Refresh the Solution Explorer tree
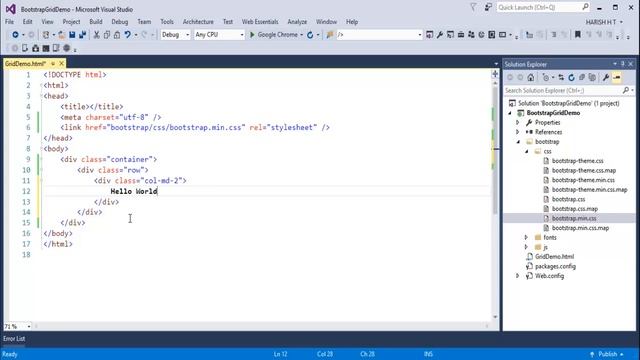This screenshot has width=640, height=360. [x=571, y=77]
